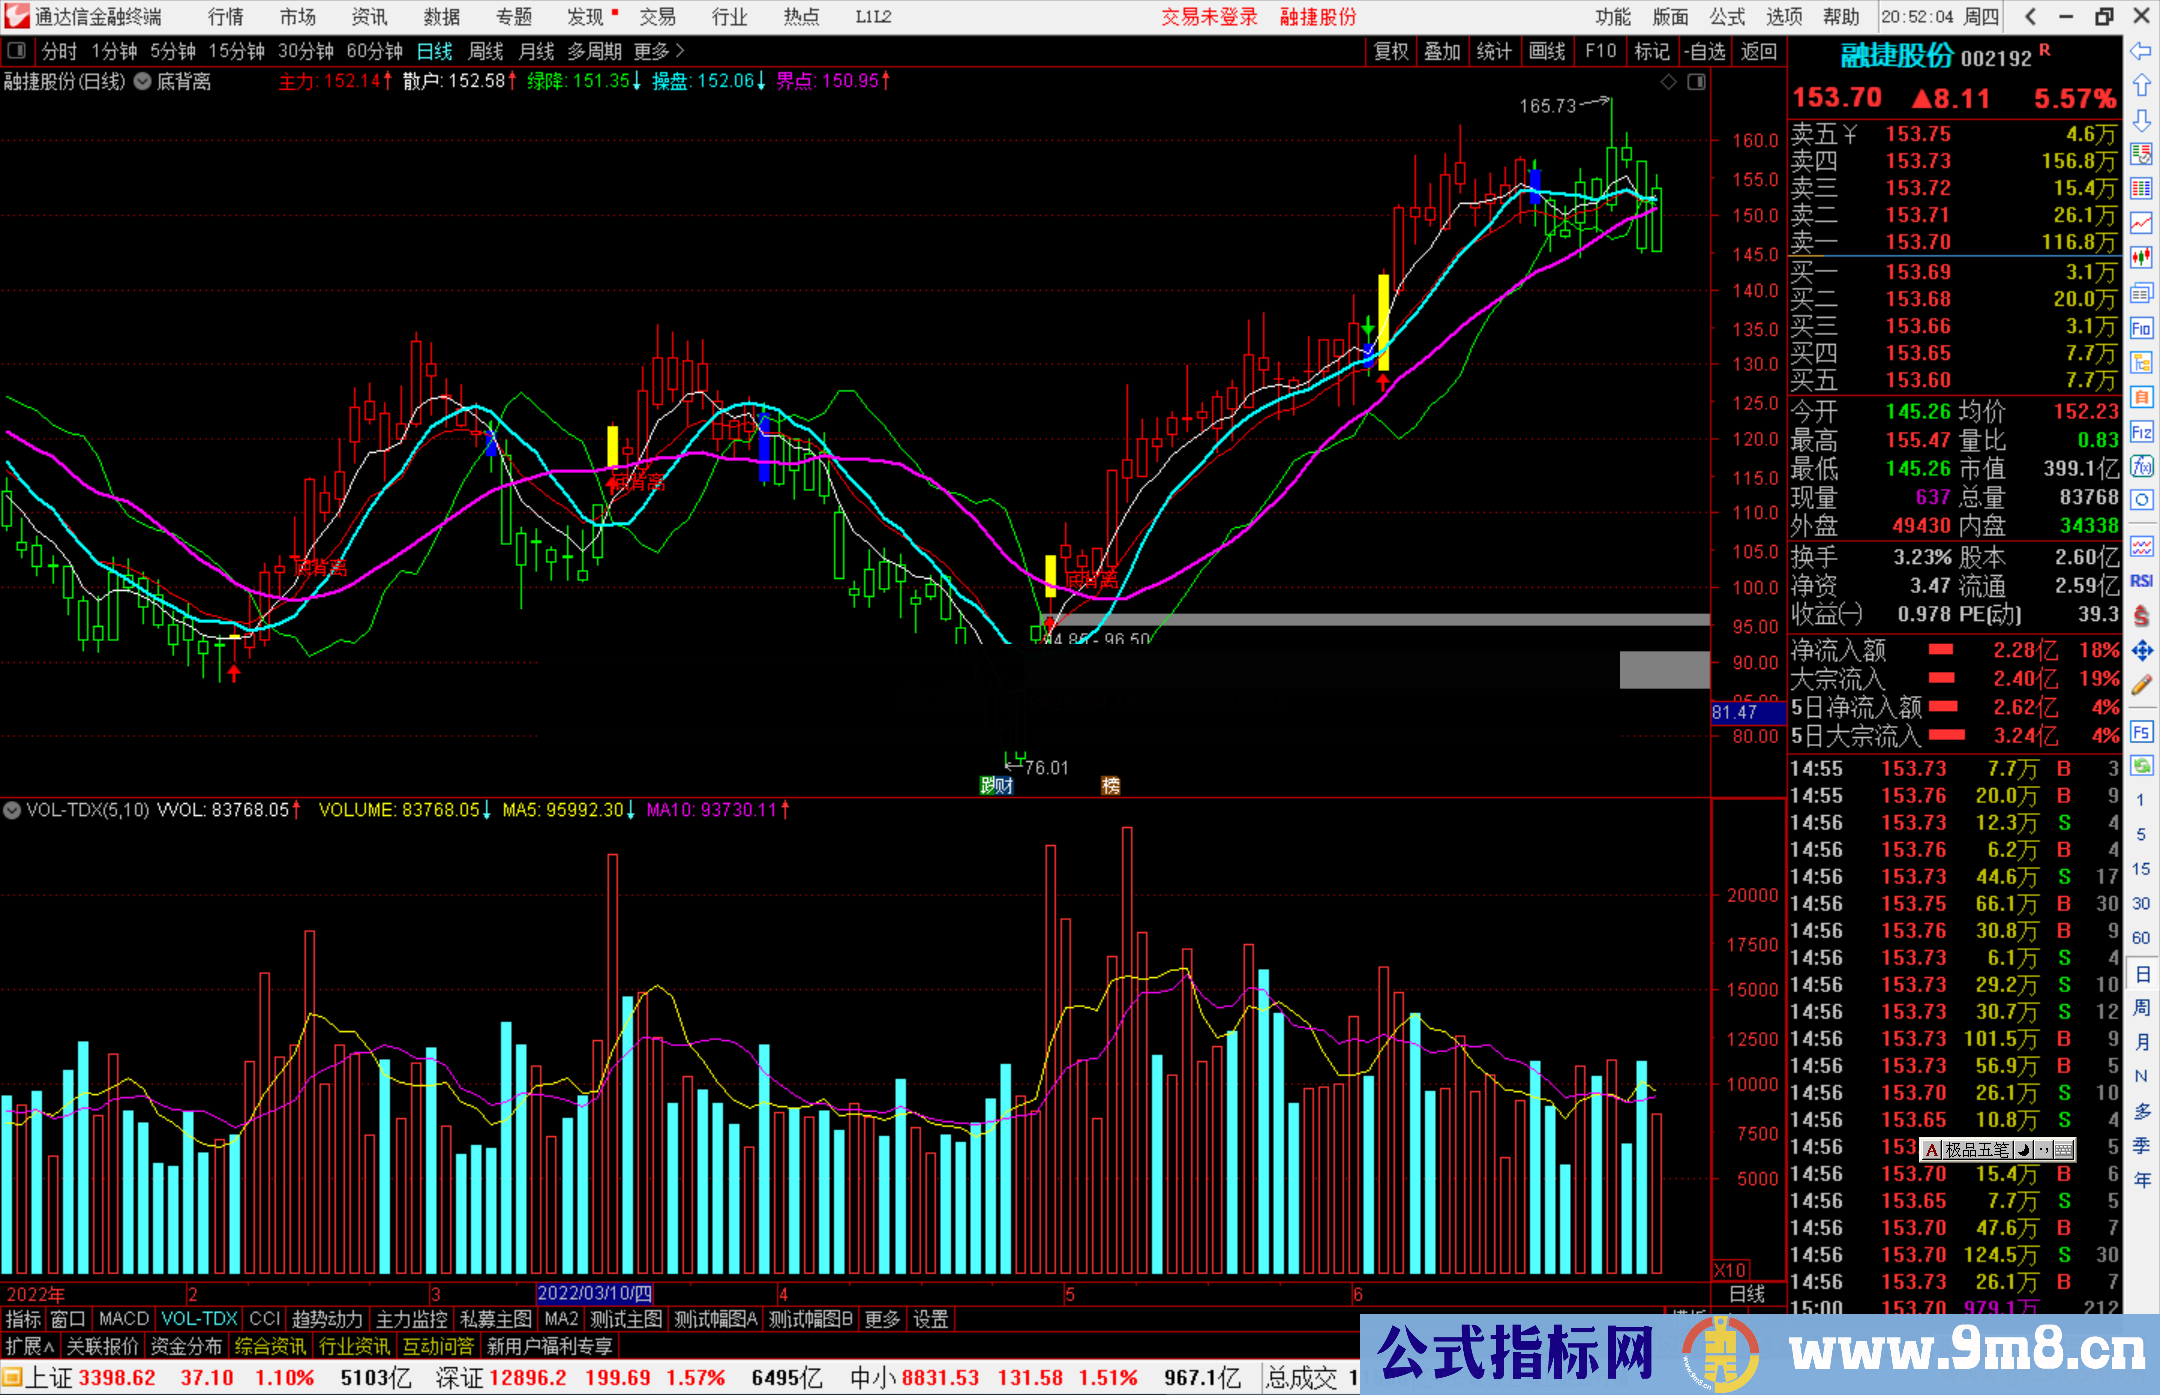Click the F12 sidebar icon
The image size is (2160, 1395).
click(x=2141, y=432)
